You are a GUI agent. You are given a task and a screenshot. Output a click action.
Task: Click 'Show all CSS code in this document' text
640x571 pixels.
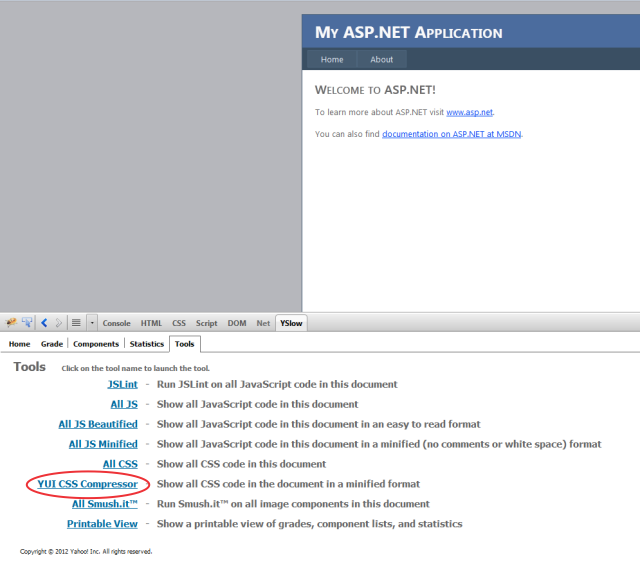pyautogui.click(x=241, y=464)
